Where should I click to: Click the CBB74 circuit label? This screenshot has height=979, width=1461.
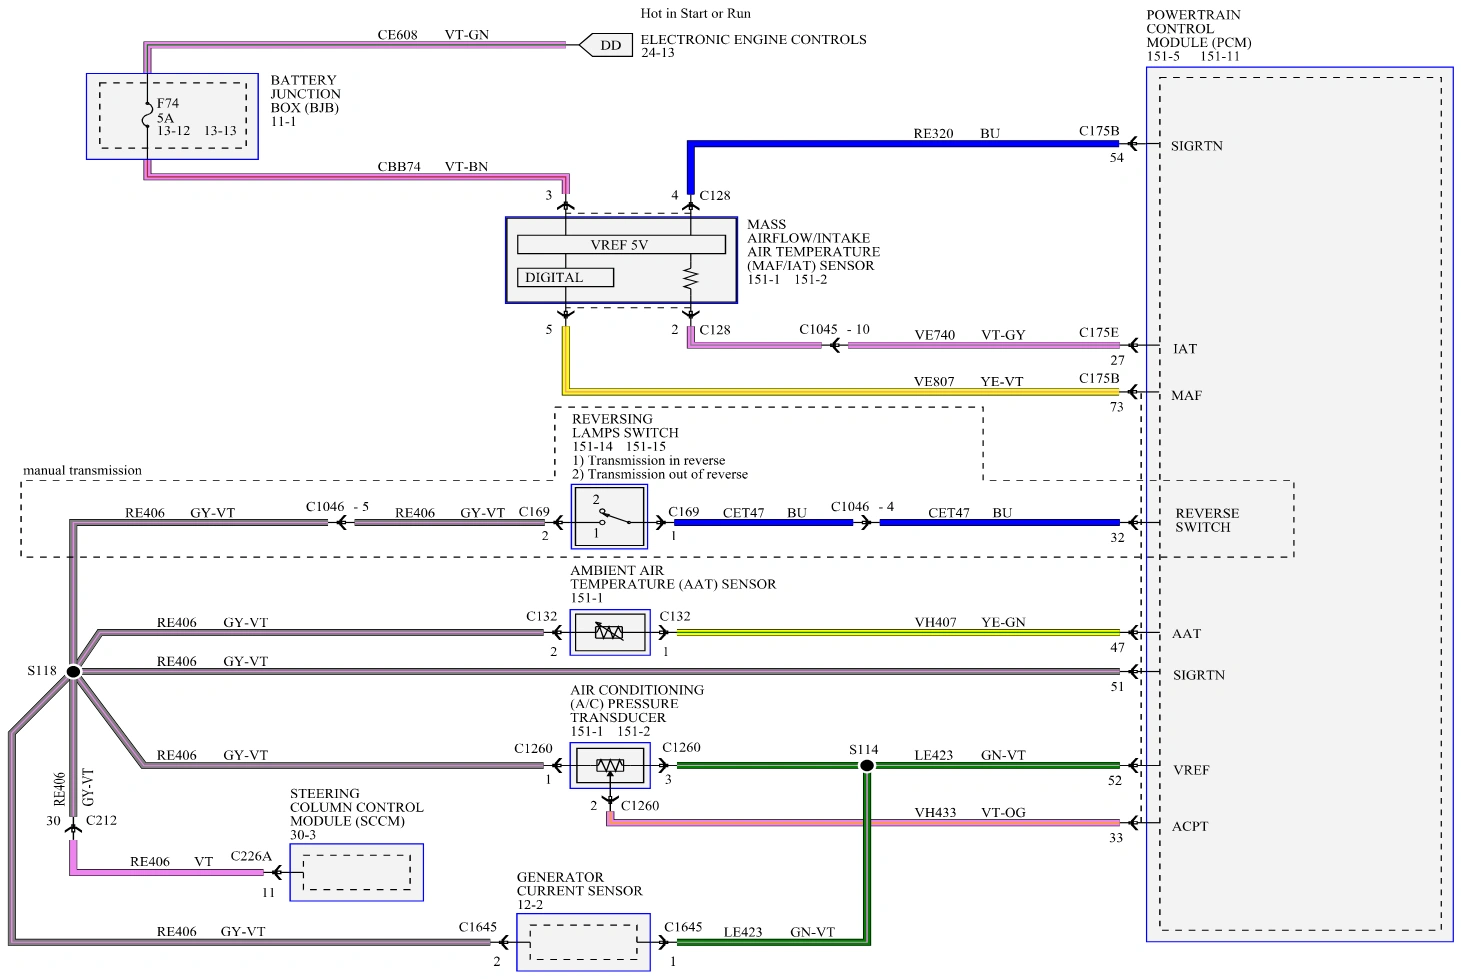click(x=399, y=167)
